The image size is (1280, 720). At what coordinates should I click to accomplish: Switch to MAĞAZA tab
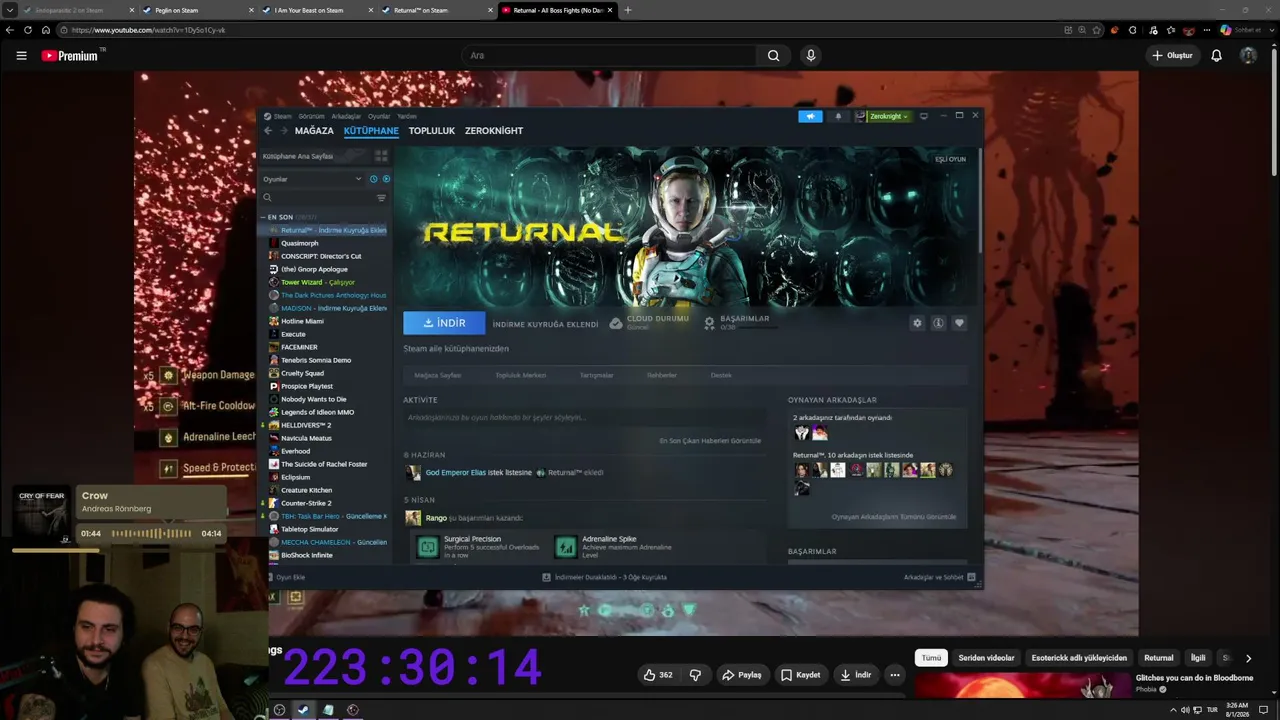pos(314,131)
